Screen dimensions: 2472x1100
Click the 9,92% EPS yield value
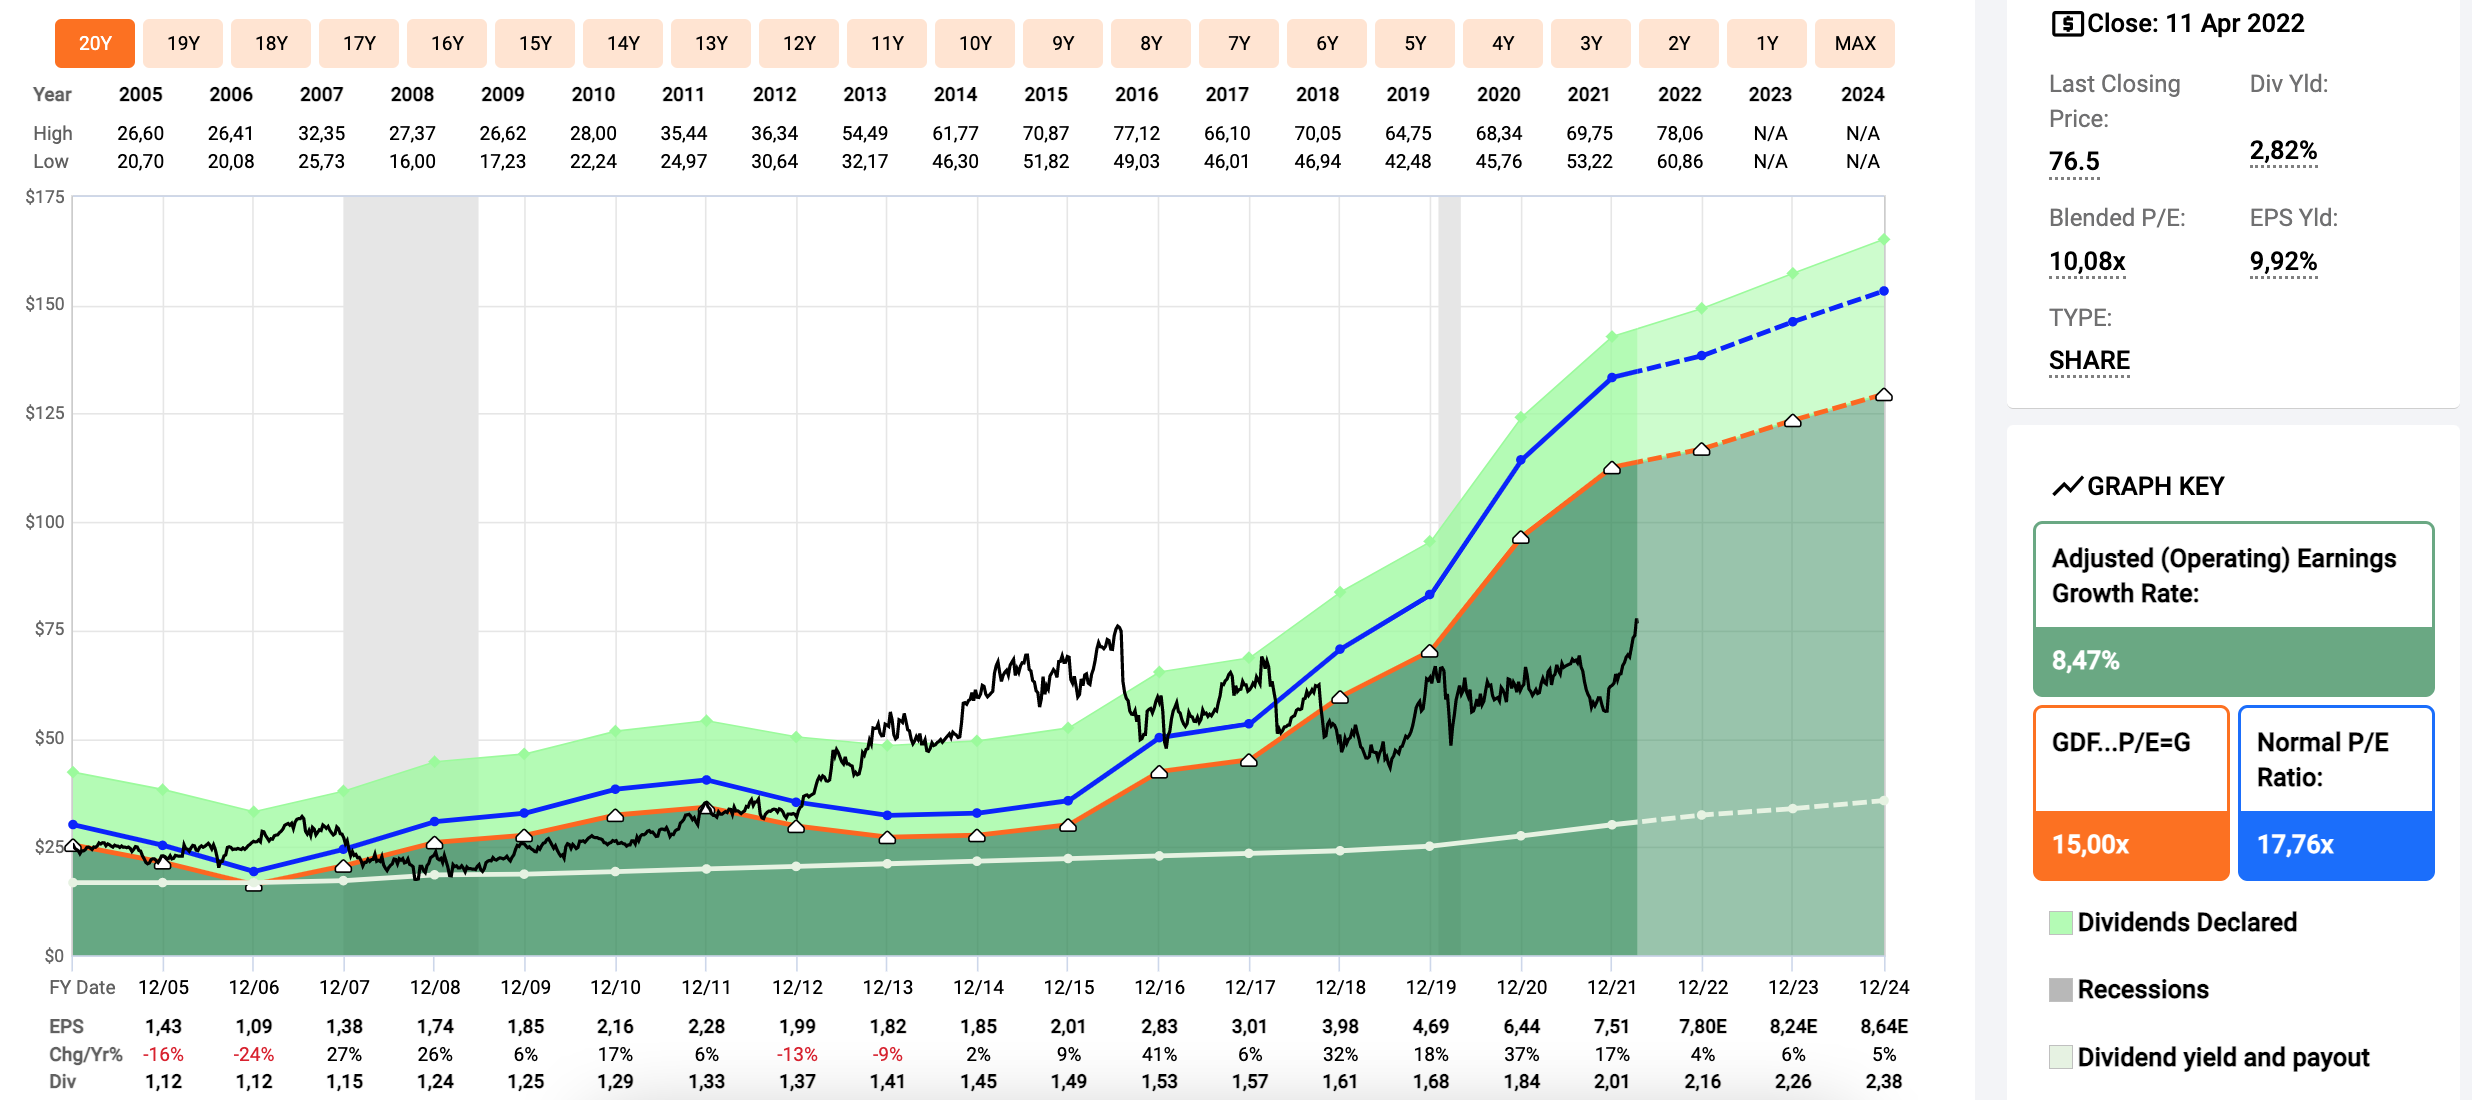(2283, 261)
